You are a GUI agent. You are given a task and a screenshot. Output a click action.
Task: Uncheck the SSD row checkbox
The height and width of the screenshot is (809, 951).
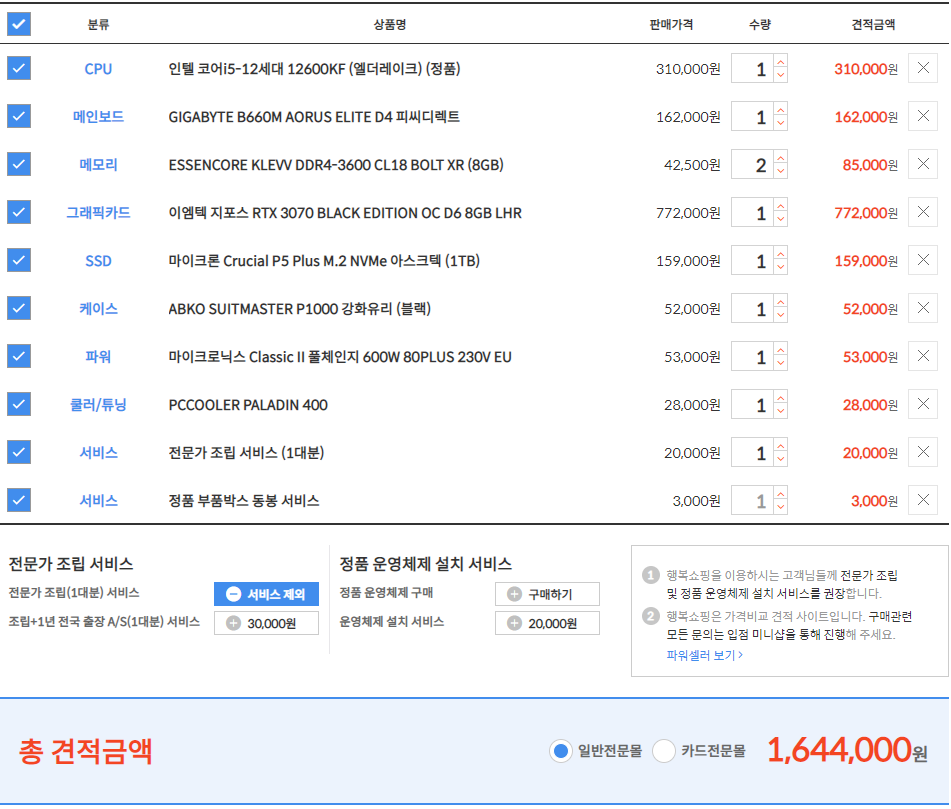[x=19, y=260]
